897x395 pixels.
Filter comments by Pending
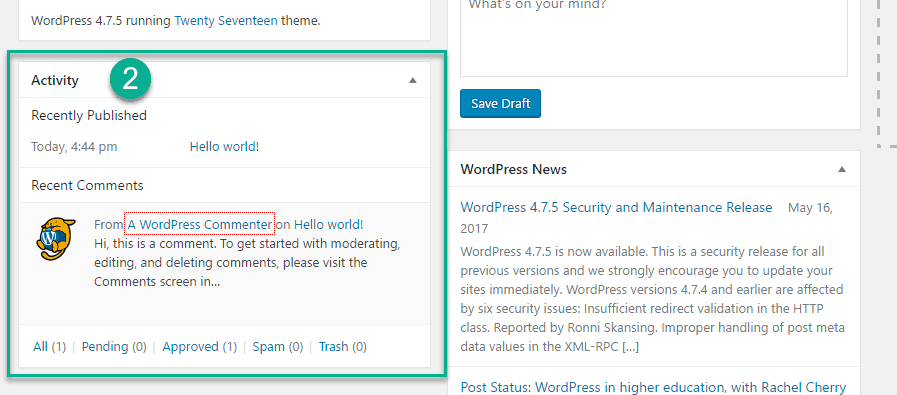[x=105, y=346]
